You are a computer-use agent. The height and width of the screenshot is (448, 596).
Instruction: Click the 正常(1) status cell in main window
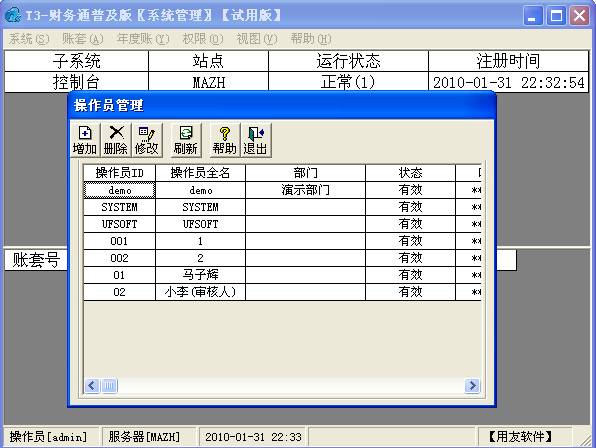349,82
